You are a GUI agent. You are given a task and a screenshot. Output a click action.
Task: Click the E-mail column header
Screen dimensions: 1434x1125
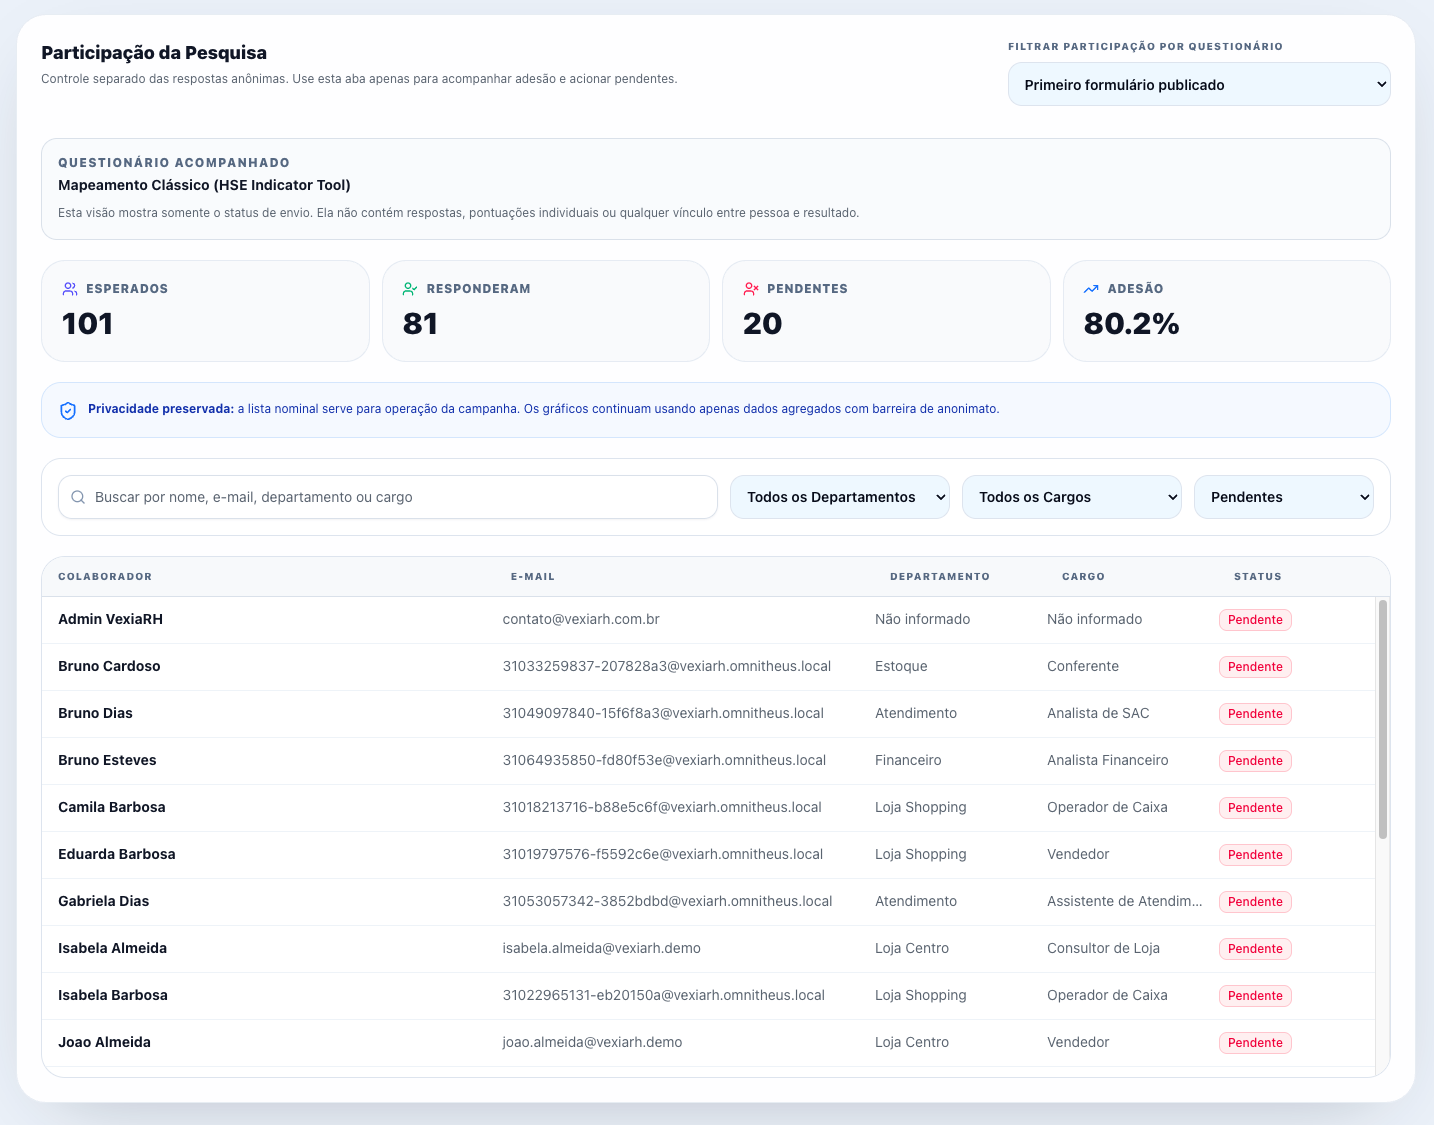coord(533,577)
